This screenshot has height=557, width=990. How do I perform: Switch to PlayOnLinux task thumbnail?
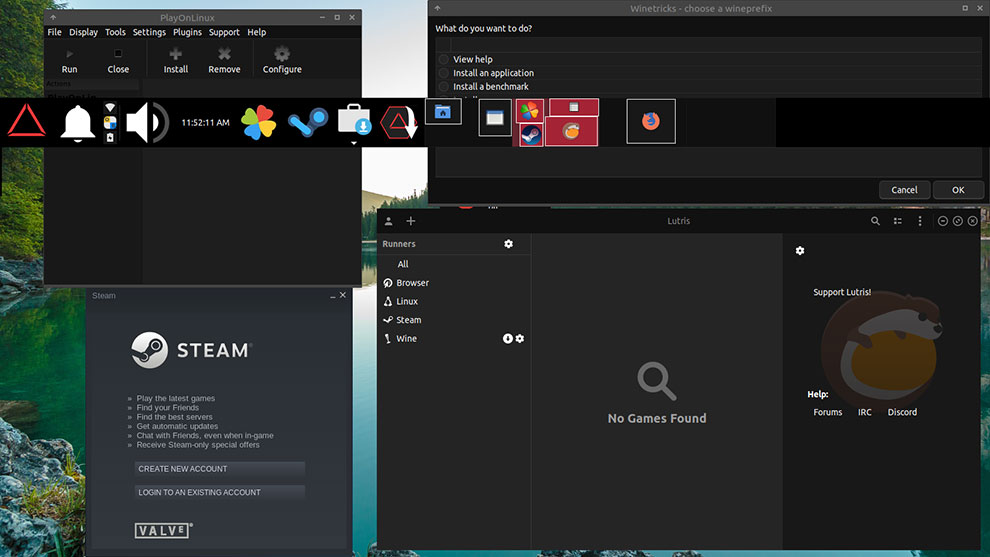529,111
